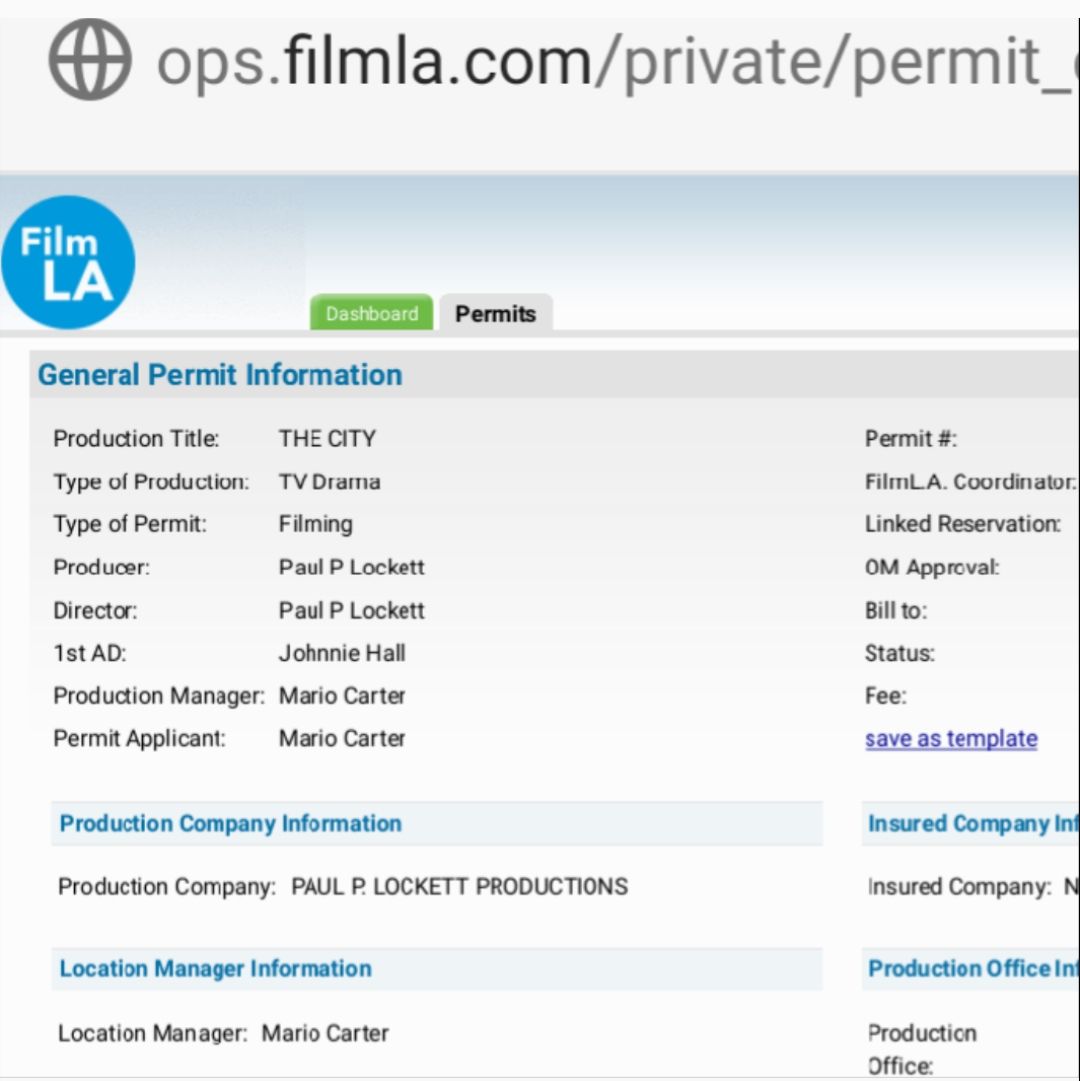Screen dimensions: 1080x1081
Task: Click the General Permit Information heading
Action: [x=220, y=375]
